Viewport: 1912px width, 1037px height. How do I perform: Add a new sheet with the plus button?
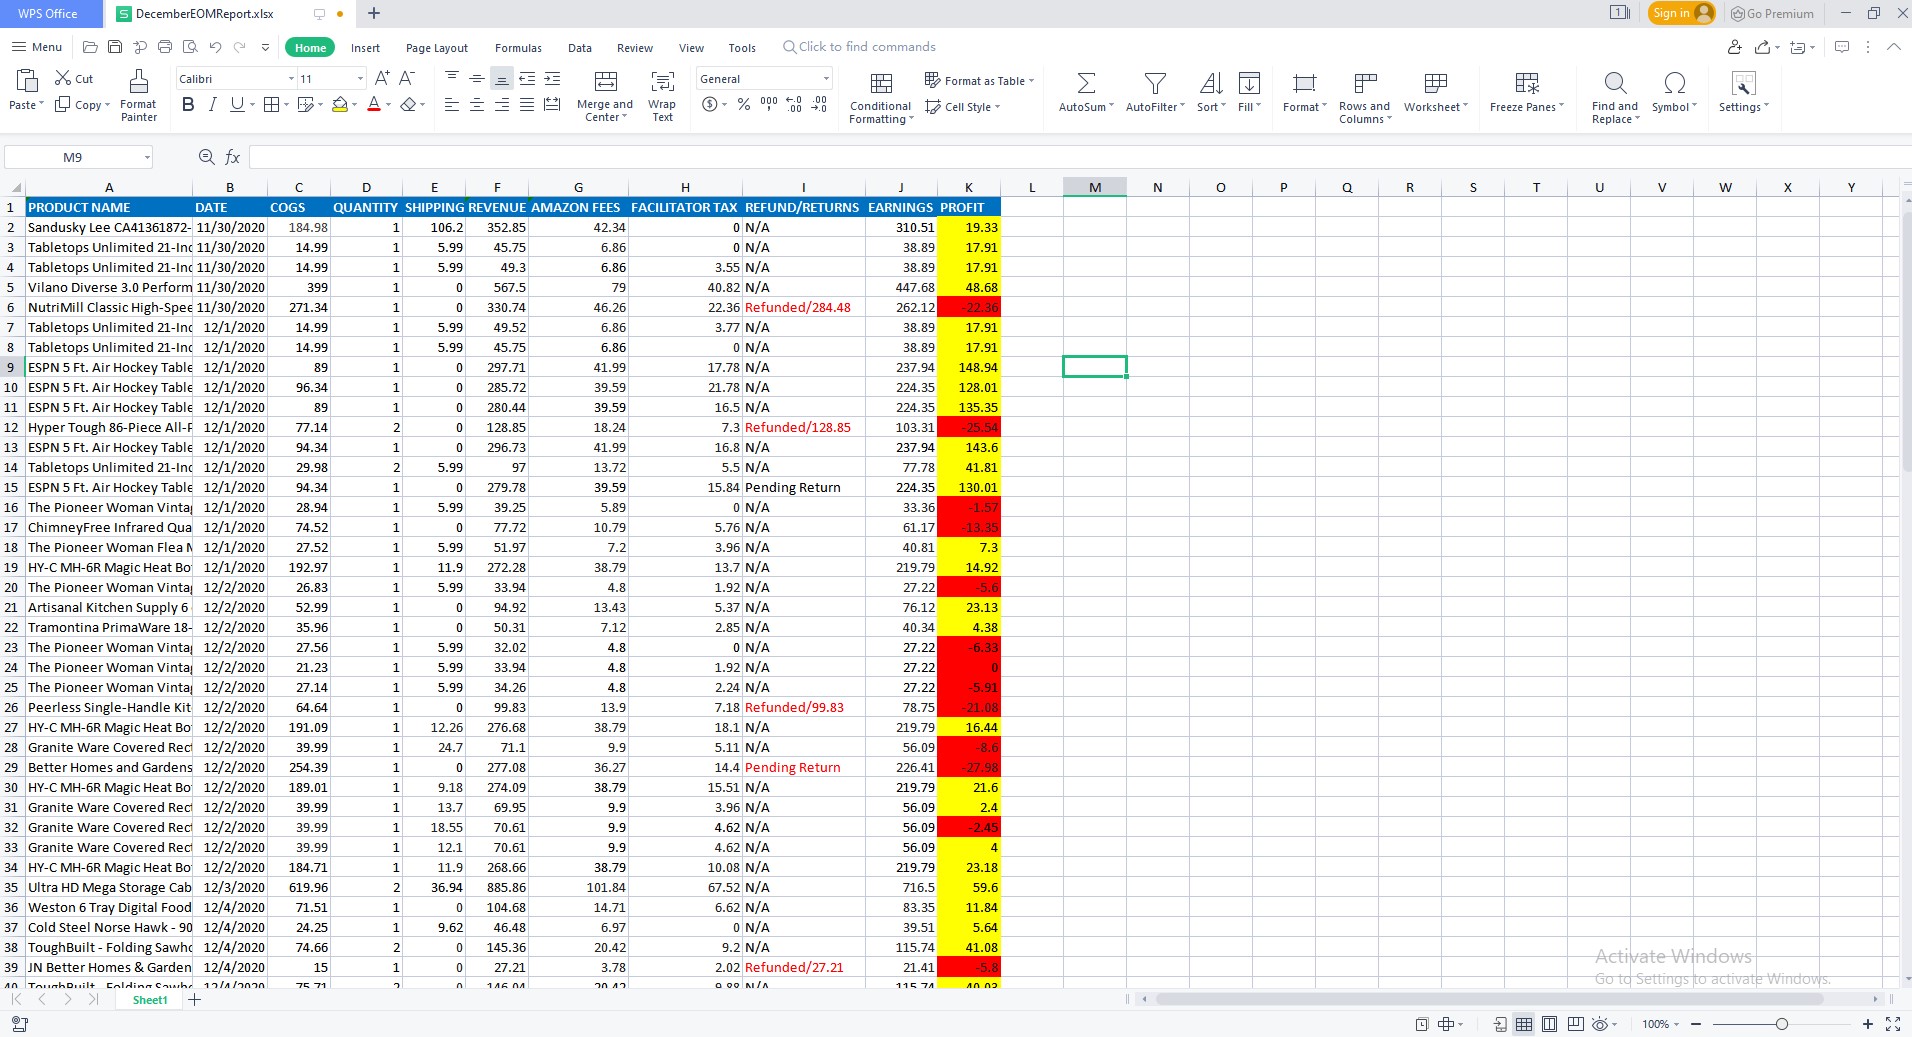coord(195,1000)
